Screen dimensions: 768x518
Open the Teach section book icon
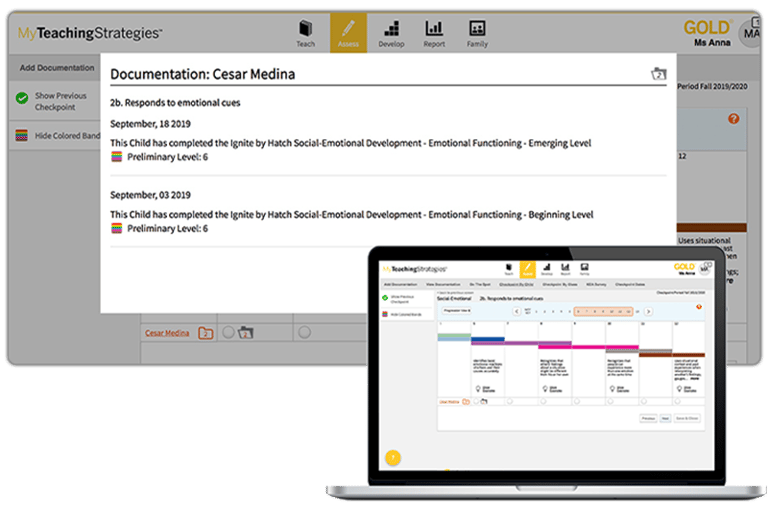pyautogui.click(x=305, y=32)
